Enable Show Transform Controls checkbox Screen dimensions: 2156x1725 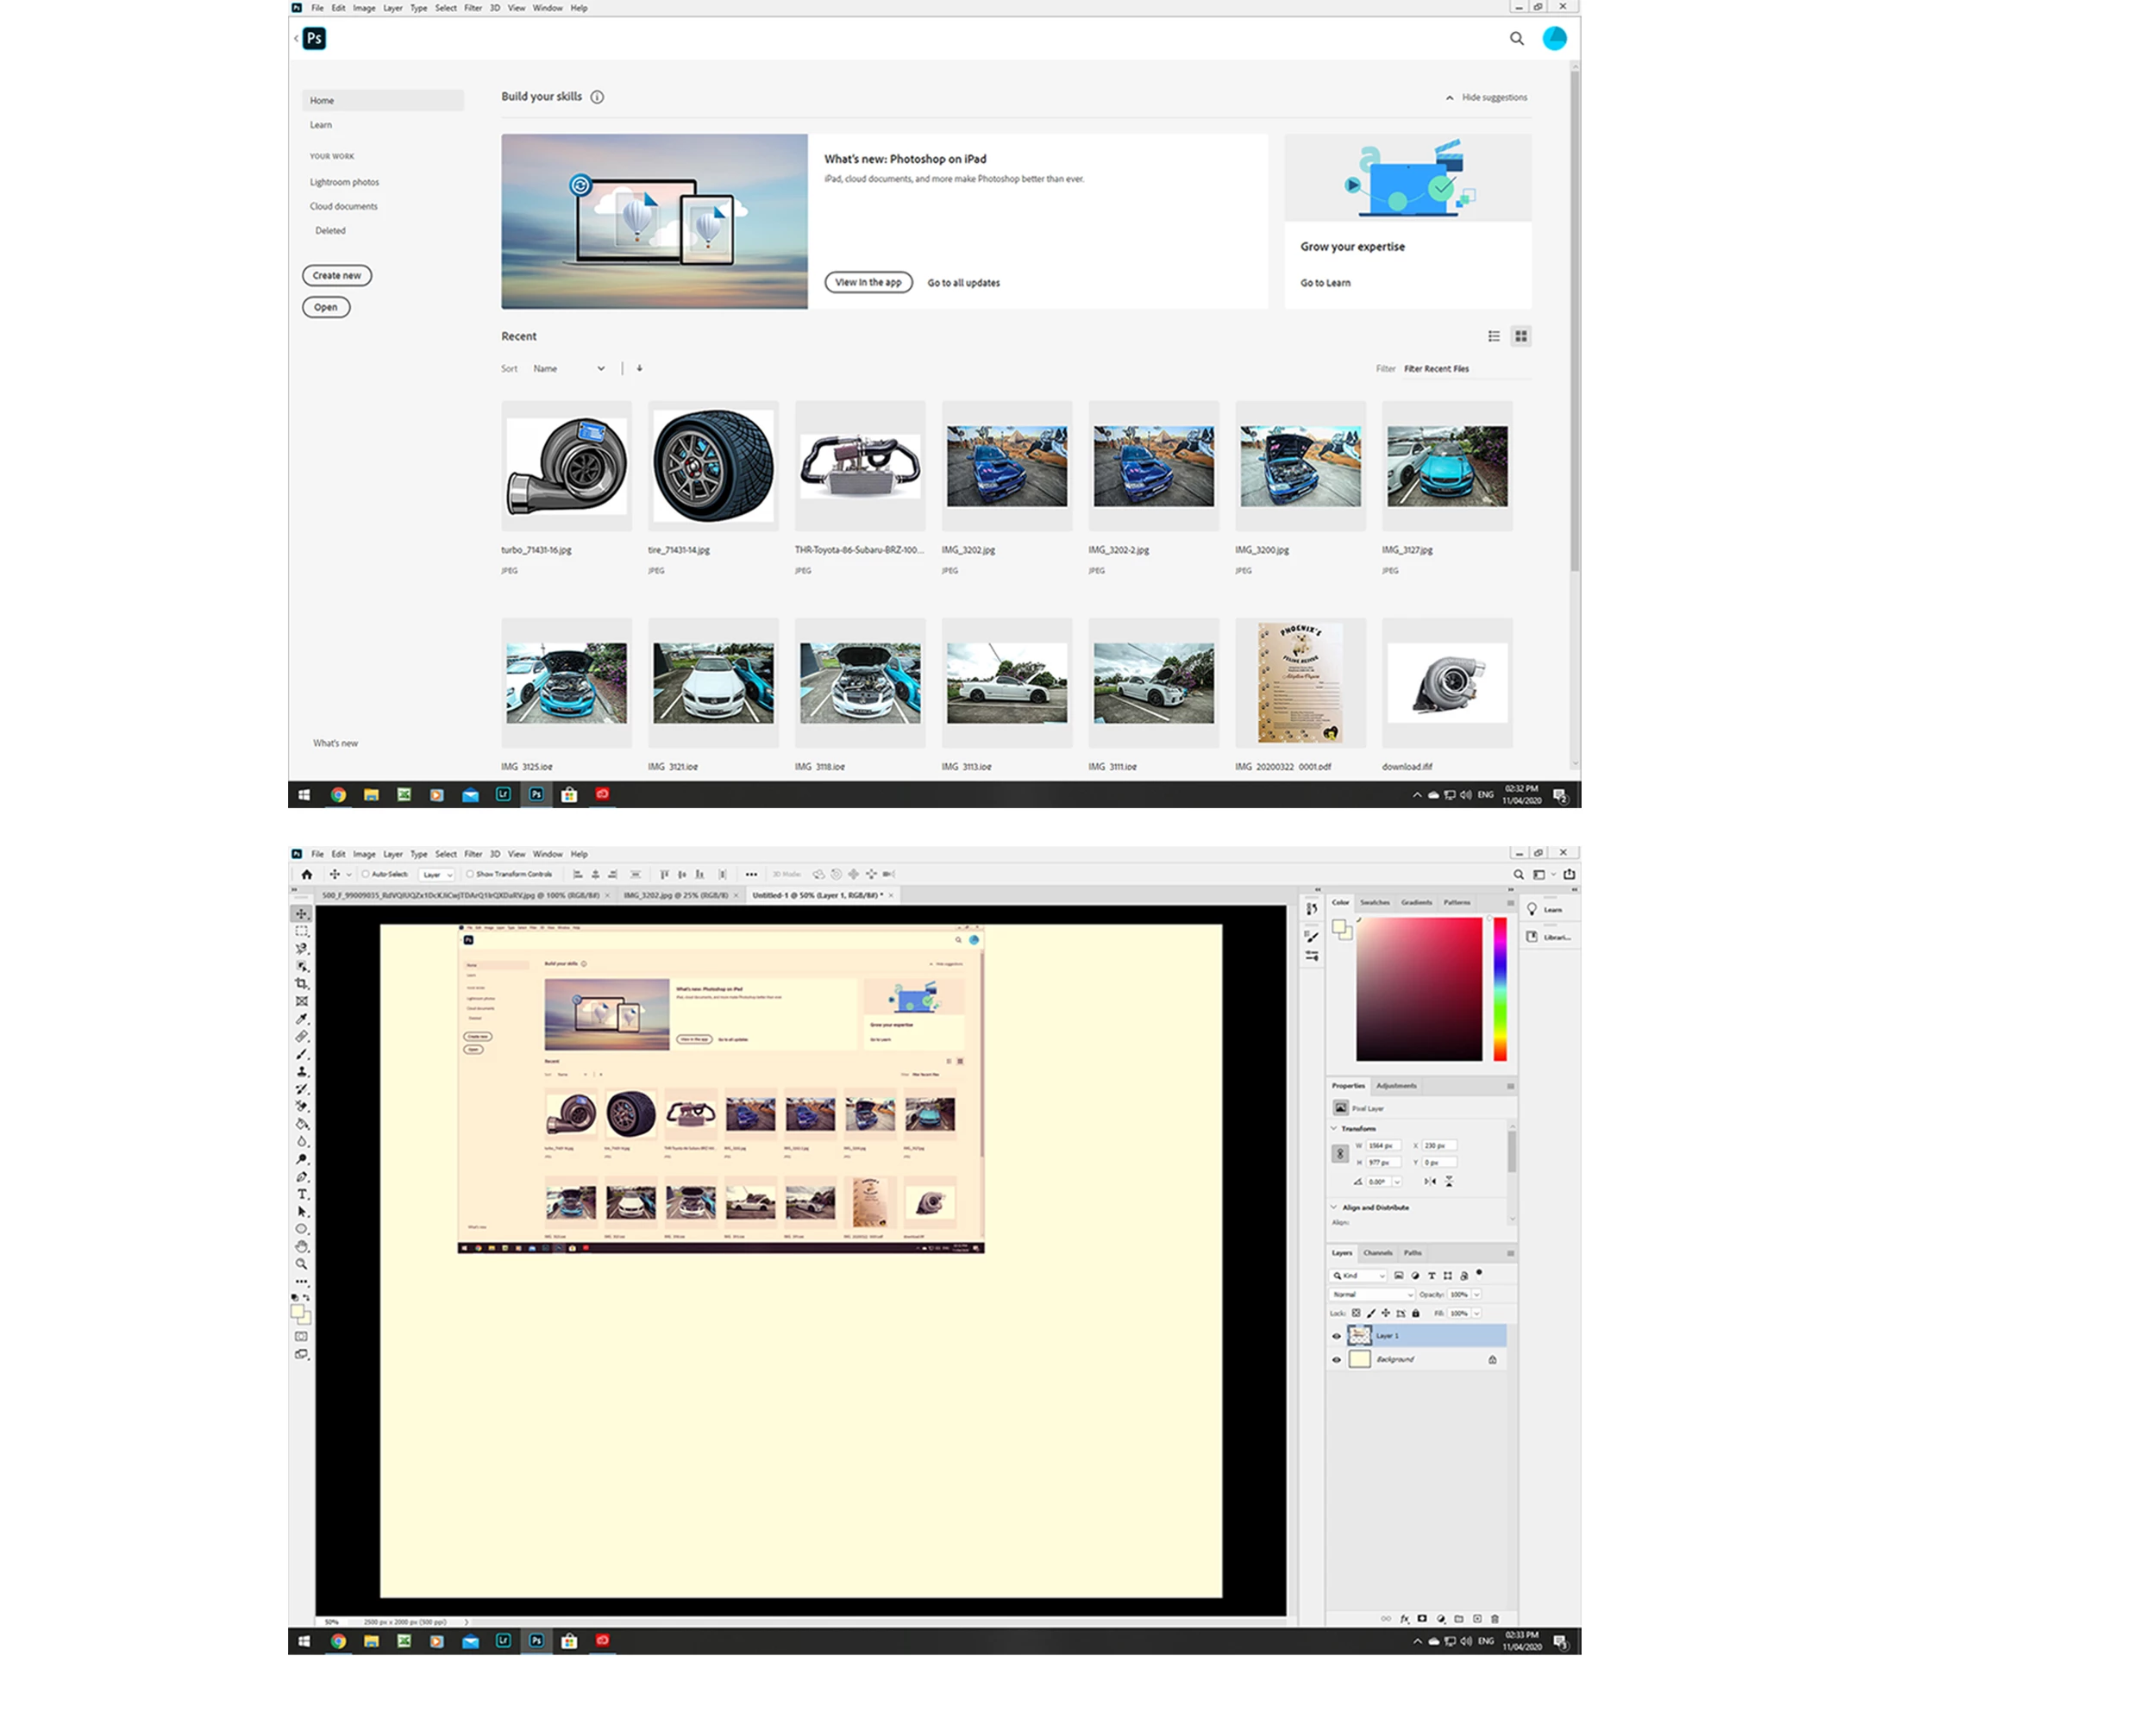tap(470, 874)
